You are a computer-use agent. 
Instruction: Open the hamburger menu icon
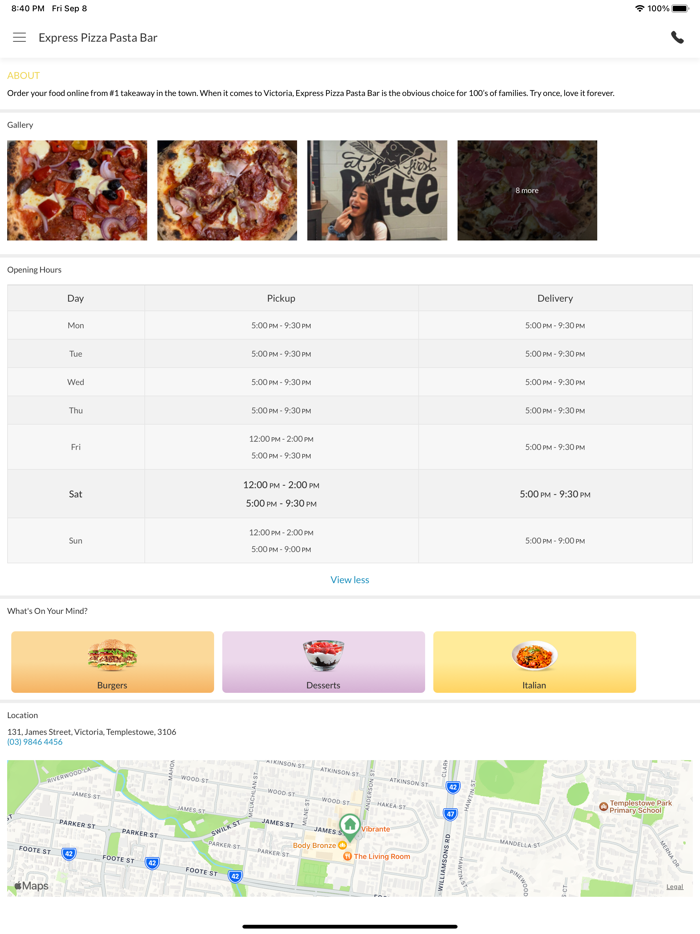coord(20,38)
